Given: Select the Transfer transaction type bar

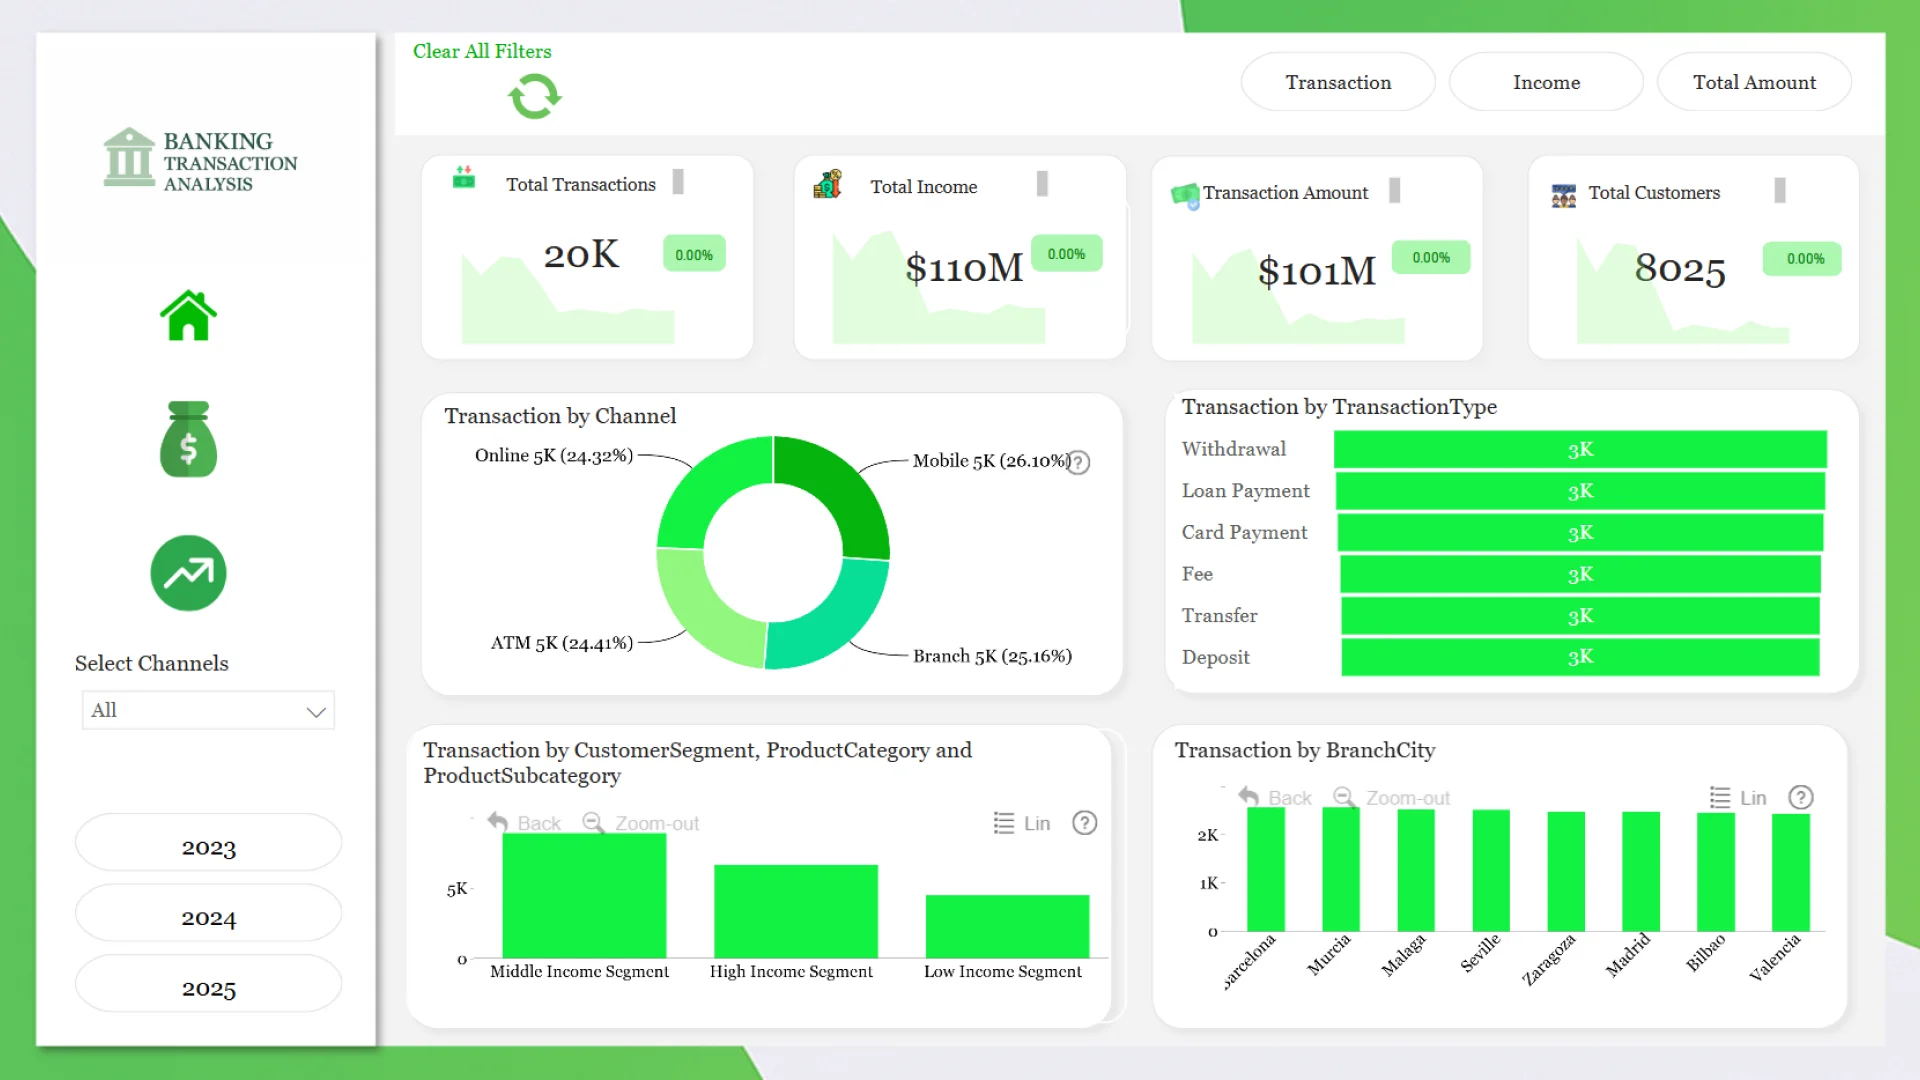Looking at the screenshot, I should click(1580, 615).
